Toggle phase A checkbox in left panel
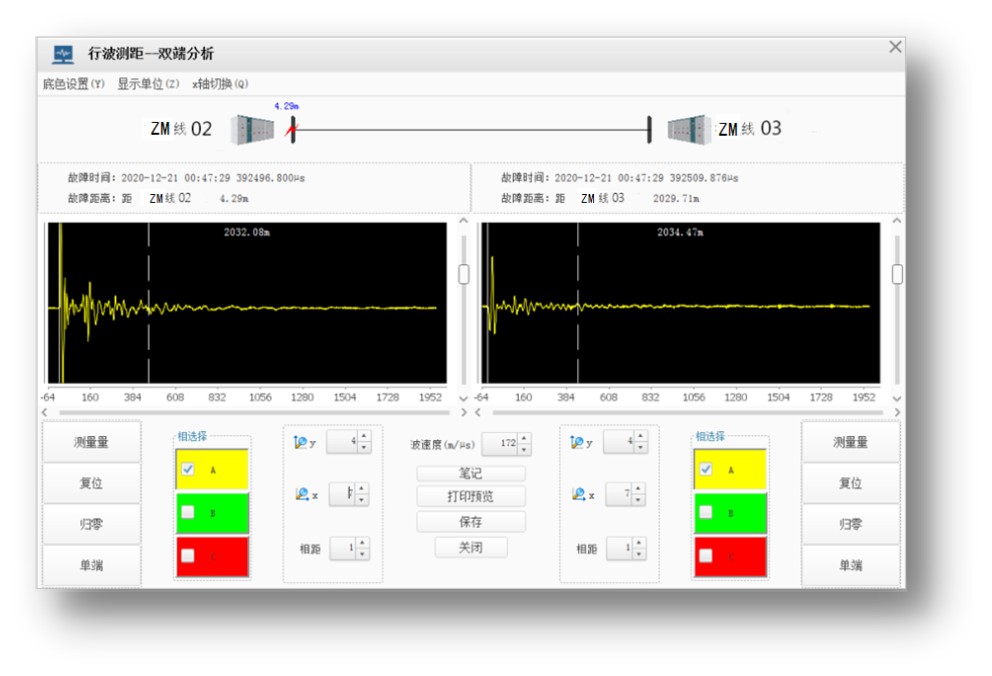Screen dimensions: 992x676 (x=187, y=469)
